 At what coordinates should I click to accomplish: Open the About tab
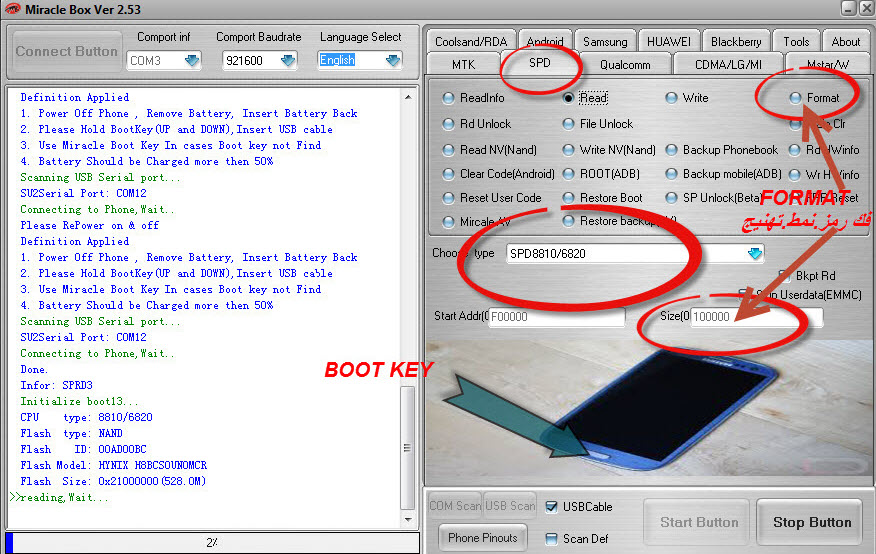coord(845,42)
